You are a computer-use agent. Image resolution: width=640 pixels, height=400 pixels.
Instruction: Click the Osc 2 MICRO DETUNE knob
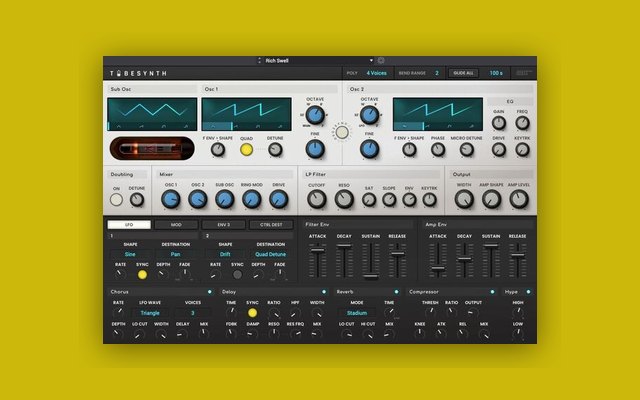(467, 150)
